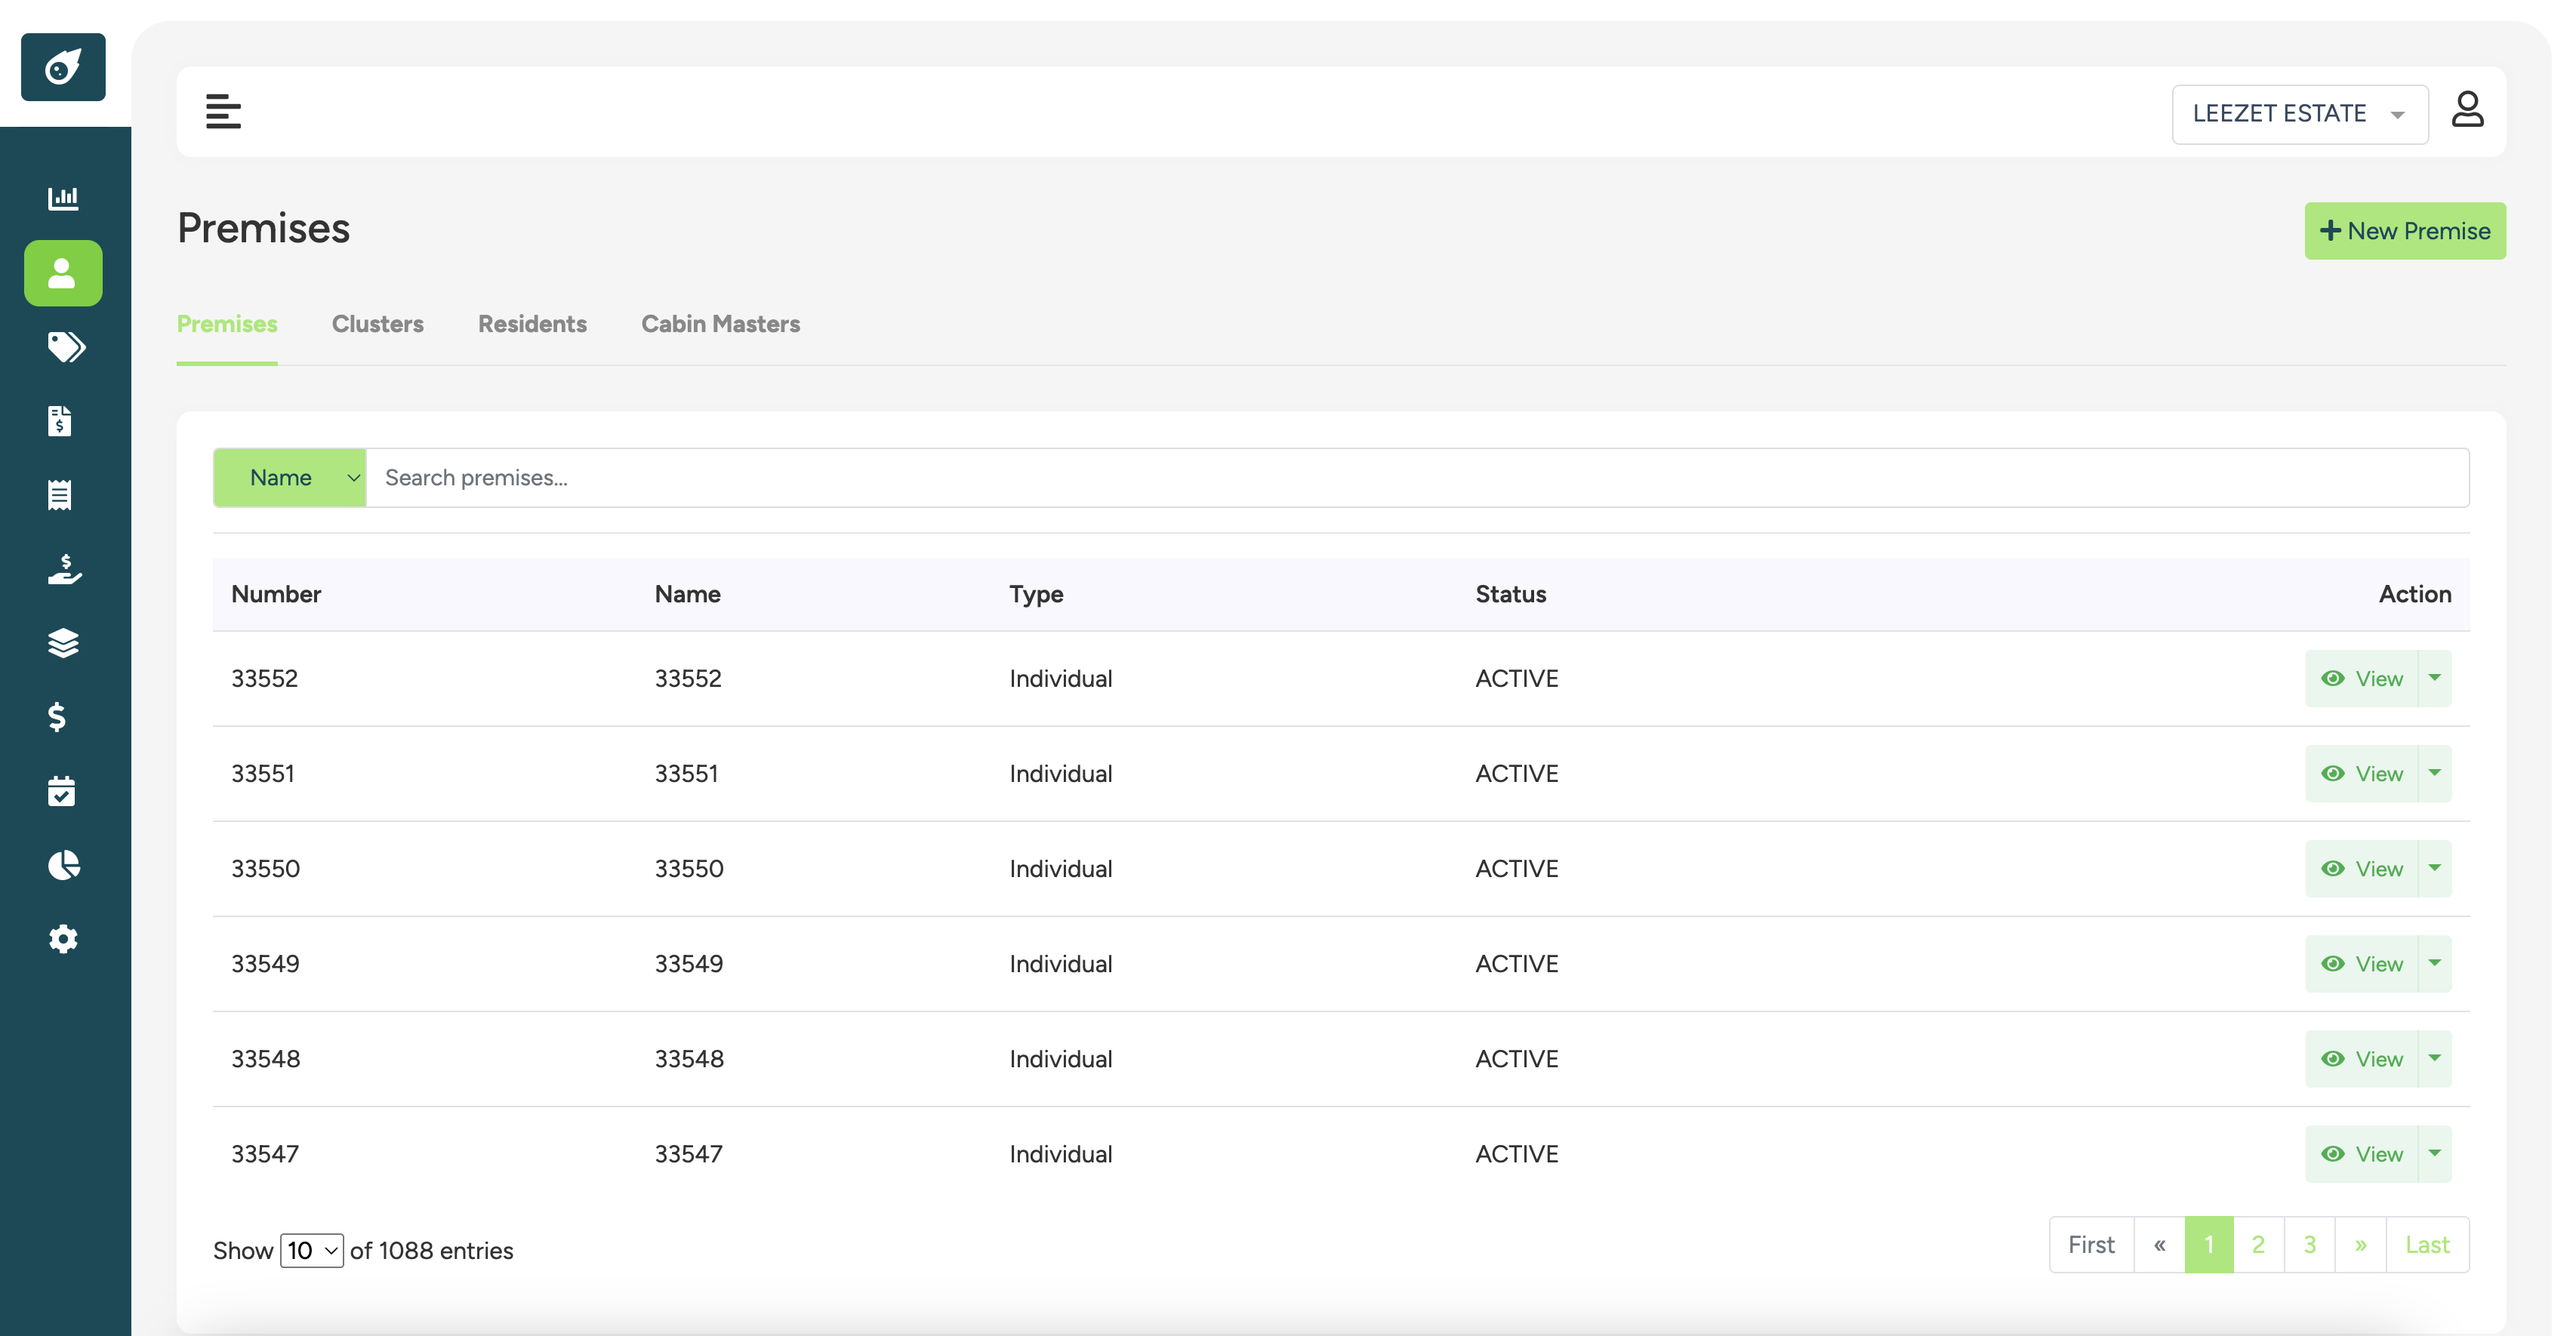This screenshot has height=1336, width=2576.
Task: View premise 33550
Action: click(2361, 869)
